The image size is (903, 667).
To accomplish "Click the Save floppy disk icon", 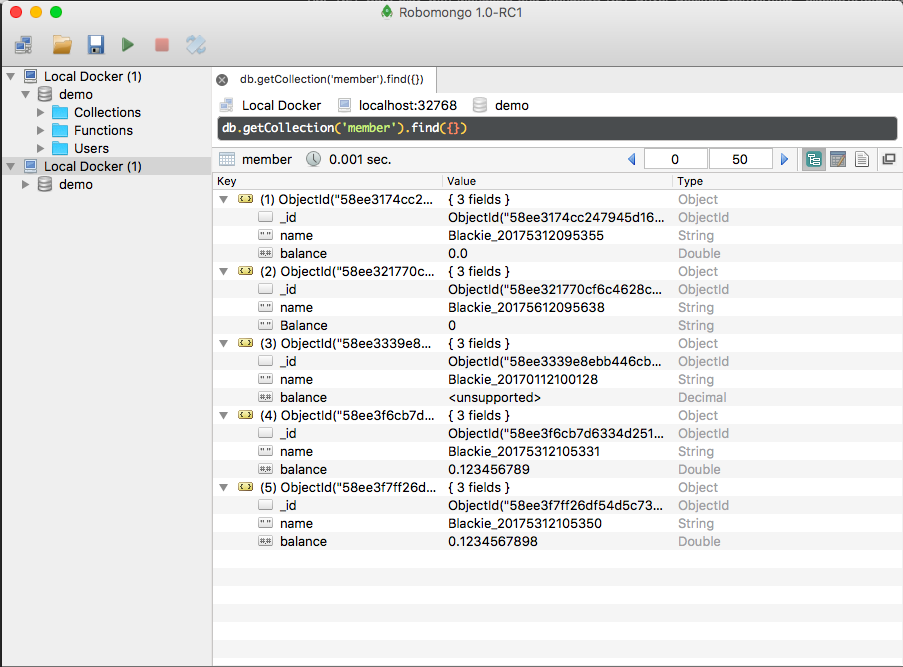I will click(95, 44).
